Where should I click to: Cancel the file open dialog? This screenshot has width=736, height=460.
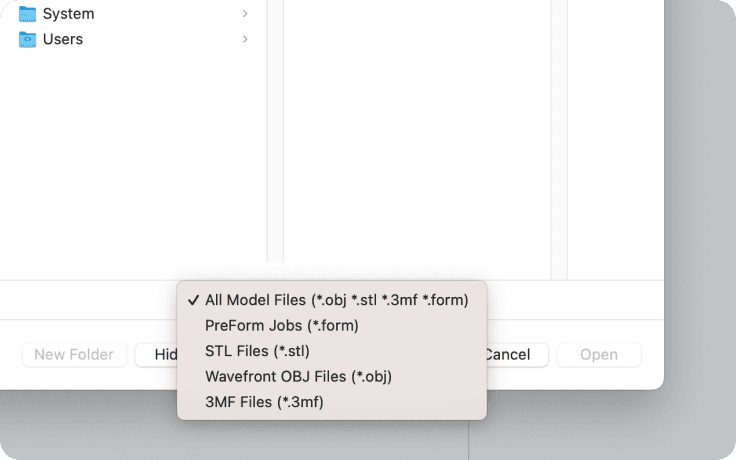[x=517, y=354]
